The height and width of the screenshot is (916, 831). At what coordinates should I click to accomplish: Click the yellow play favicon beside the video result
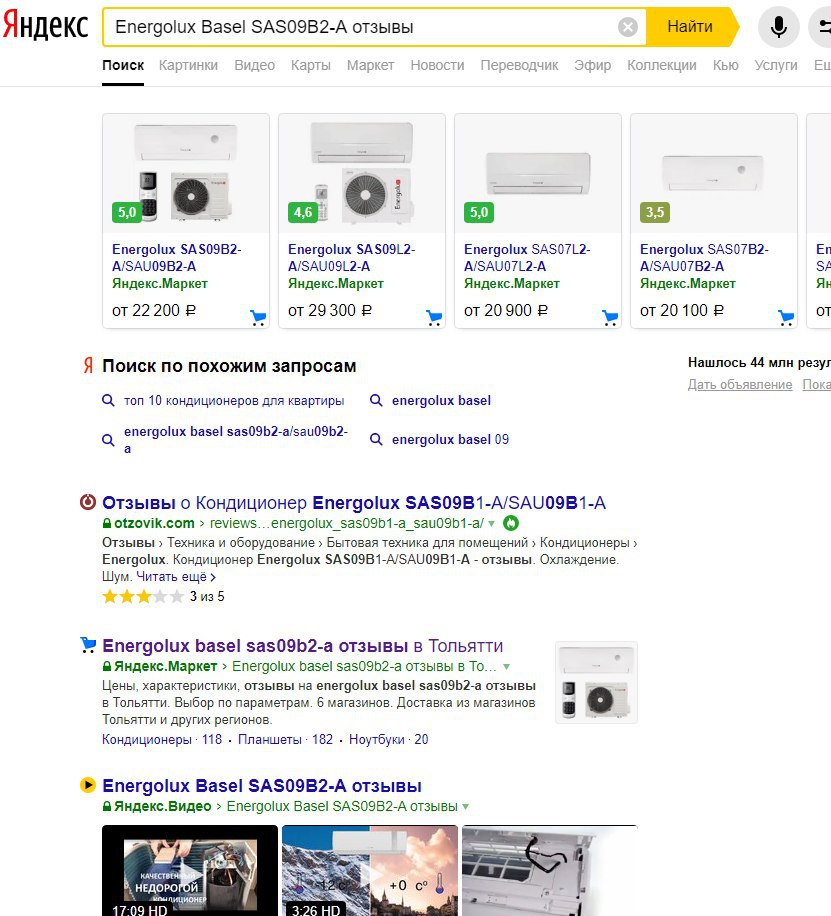[x=88, y=785]
